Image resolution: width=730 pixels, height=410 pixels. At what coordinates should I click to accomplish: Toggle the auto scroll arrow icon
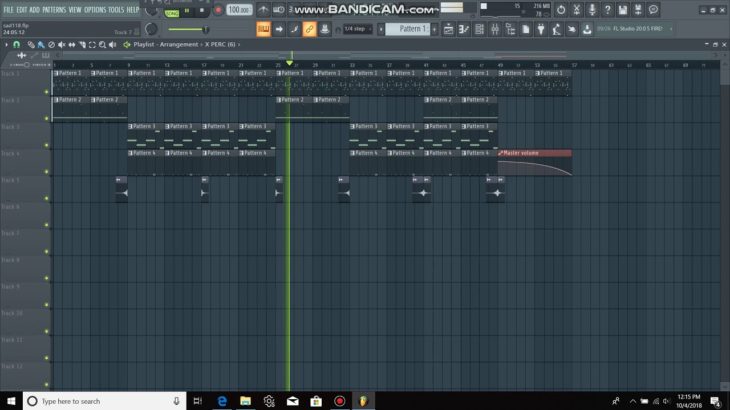pyautogui.click(x=279, y=29)
